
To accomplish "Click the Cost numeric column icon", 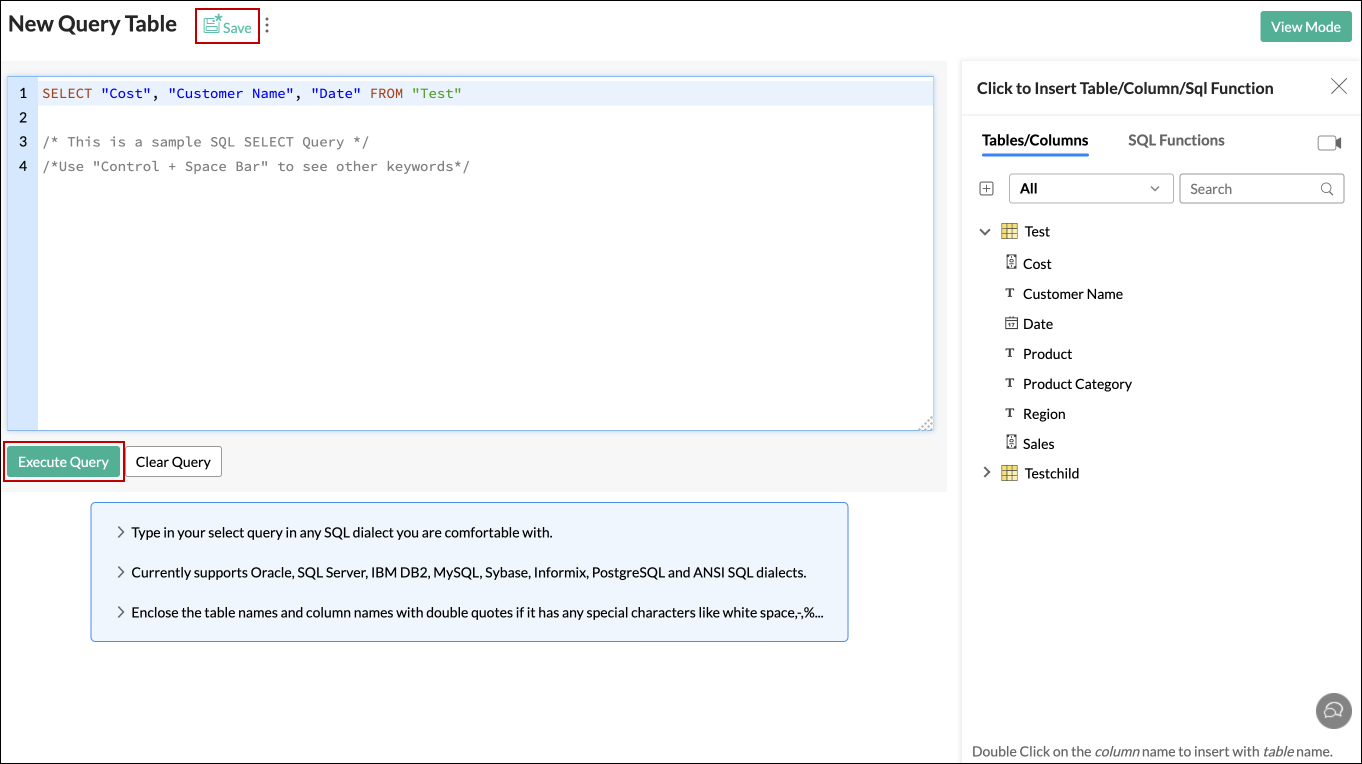I will (x=1011, y=262).
